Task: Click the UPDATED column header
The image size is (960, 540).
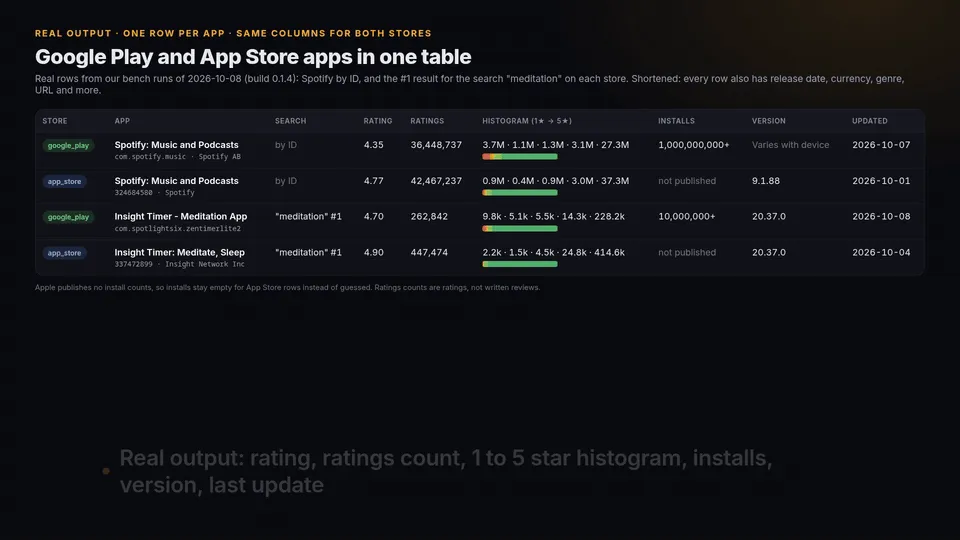Action: pyautogui.click(x=869, y=121)
